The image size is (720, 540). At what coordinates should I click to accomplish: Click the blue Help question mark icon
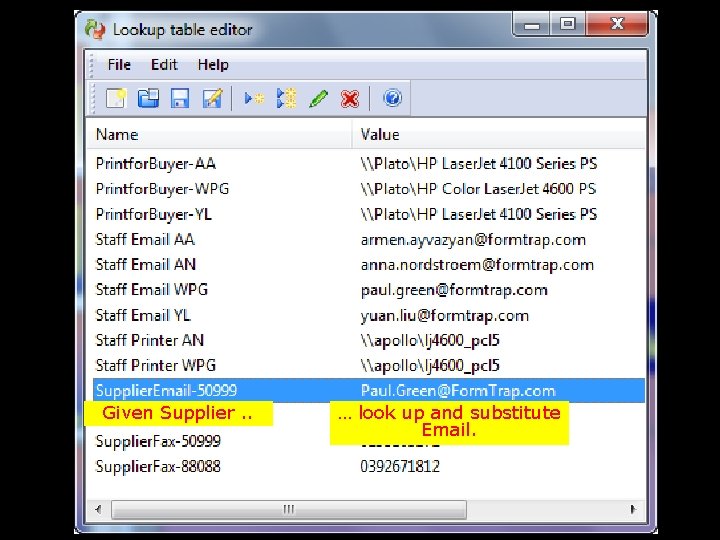coord(393,98)
